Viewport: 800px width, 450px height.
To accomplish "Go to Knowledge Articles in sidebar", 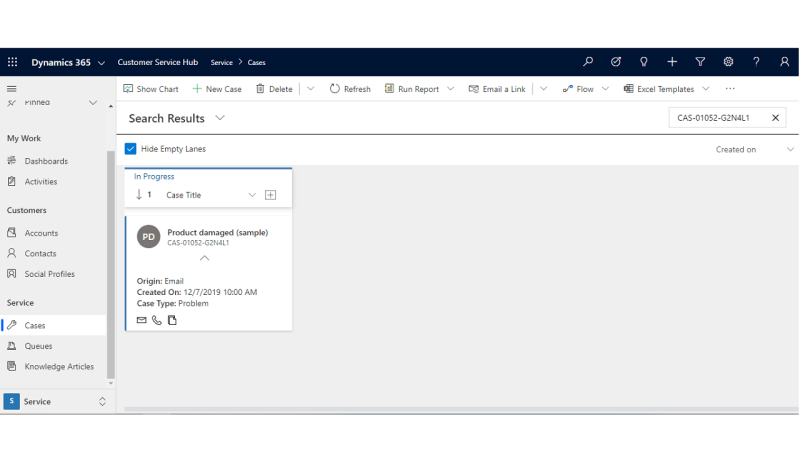I will tap(59, 366).
